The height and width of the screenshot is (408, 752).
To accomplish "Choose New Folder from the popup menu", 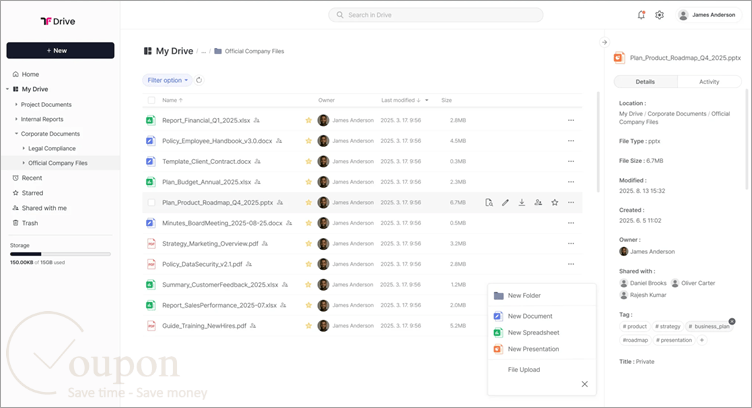I will (541, 295).
